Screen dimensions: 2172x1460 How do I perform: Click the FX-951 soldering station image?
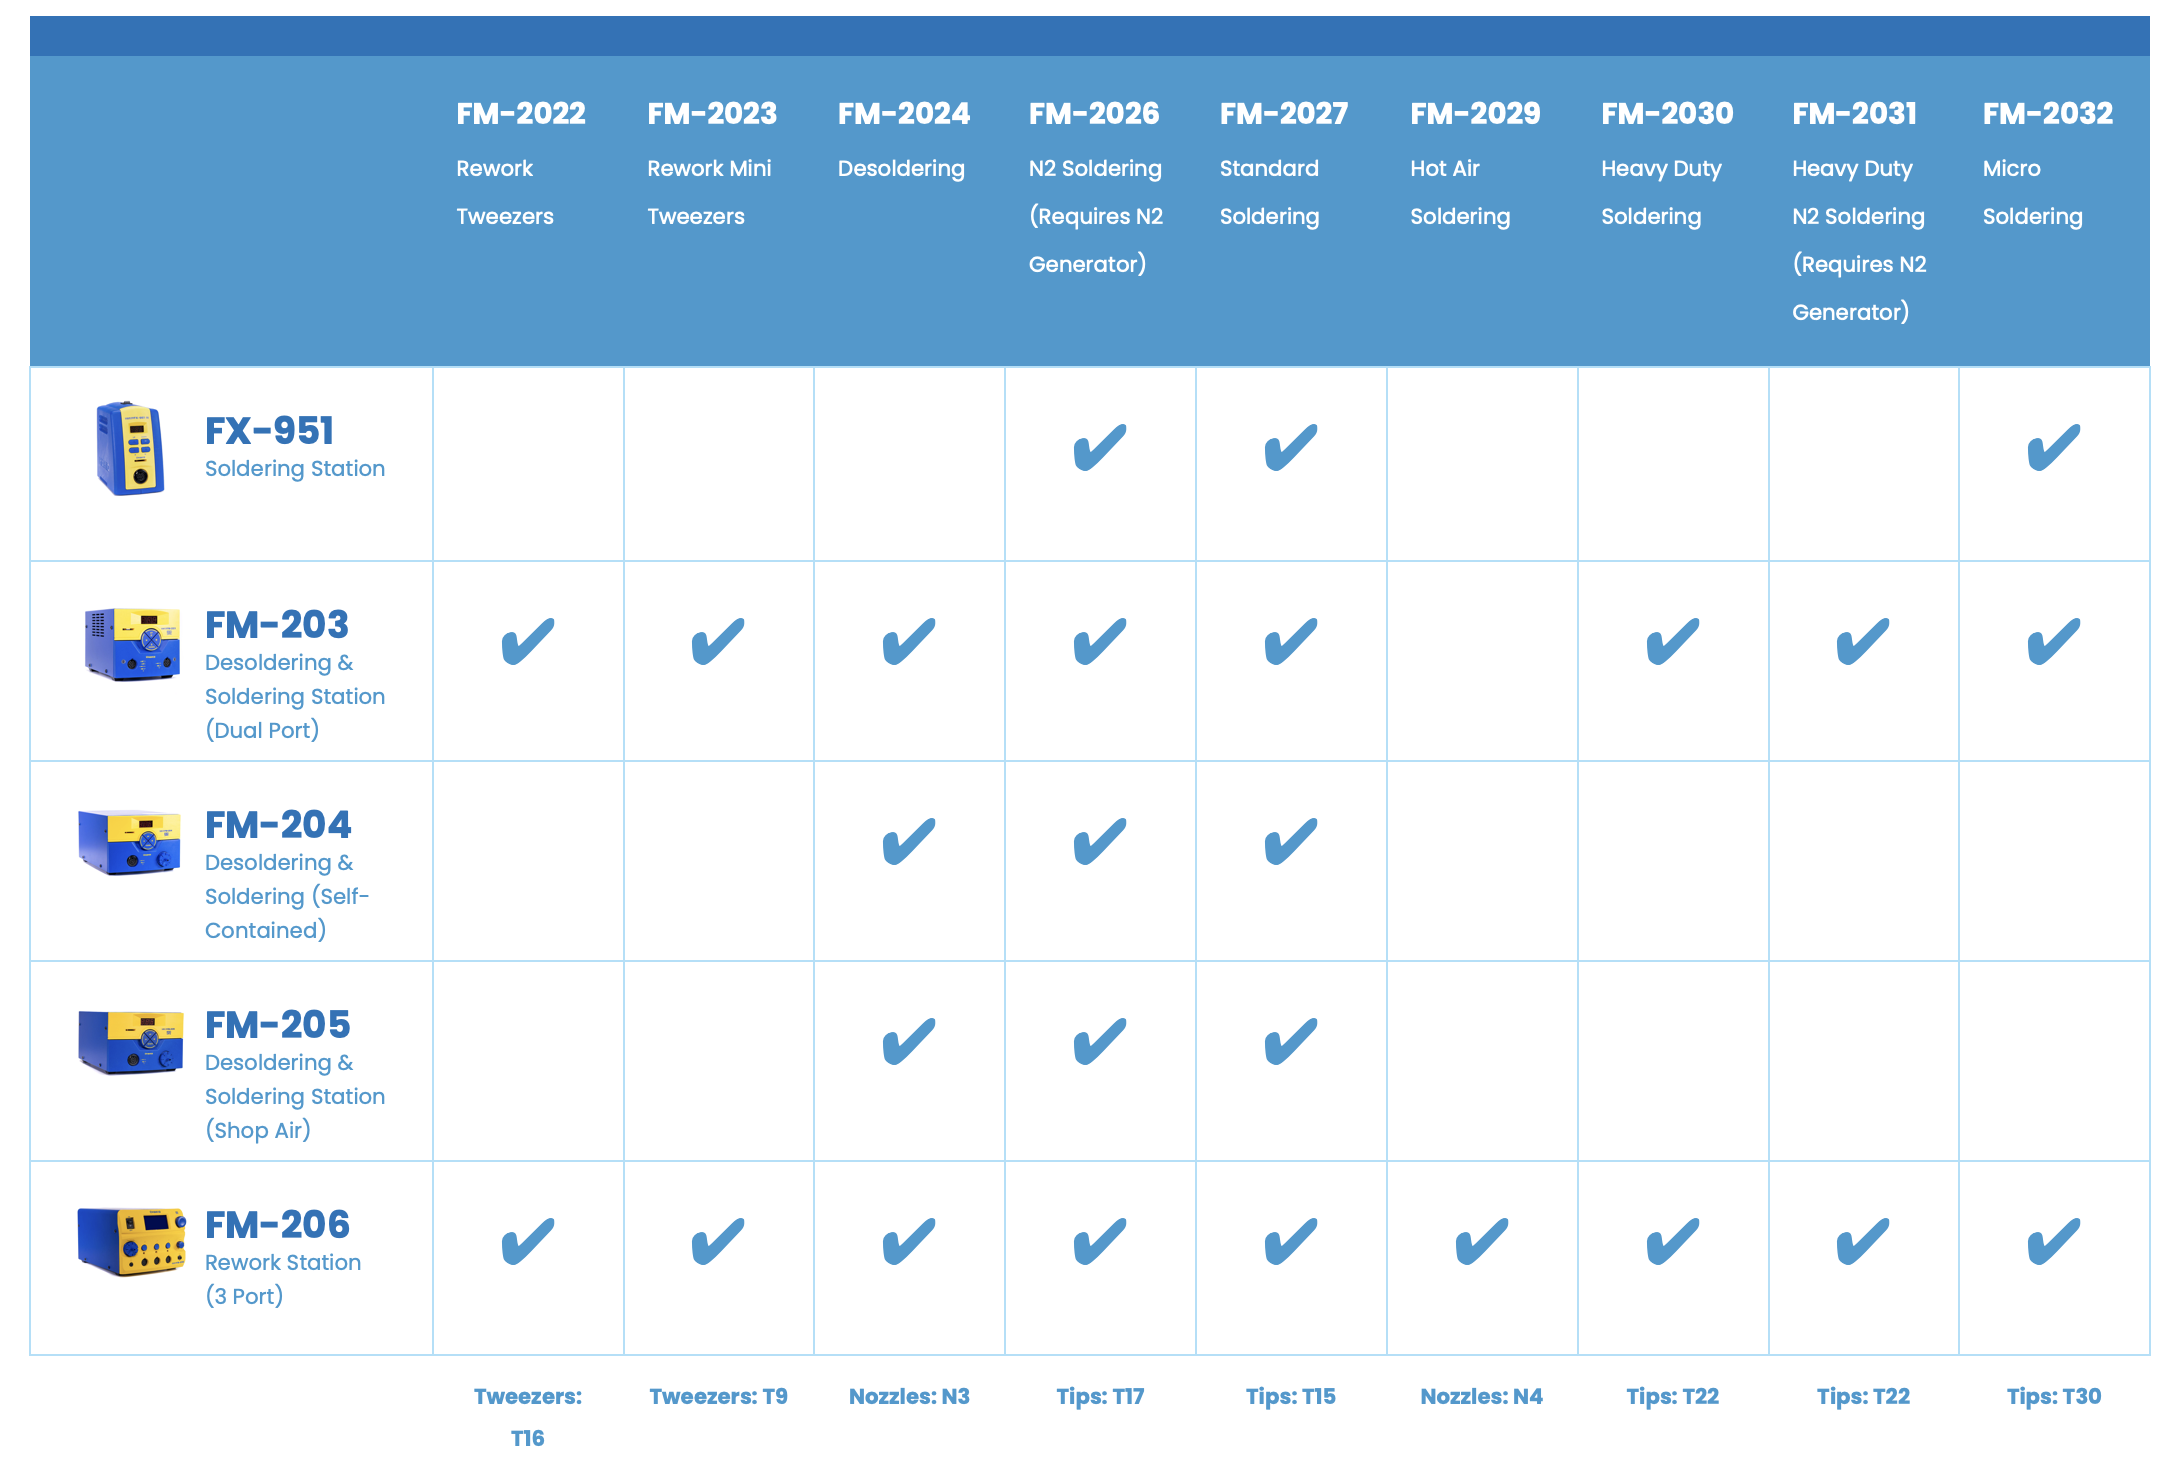130,448
